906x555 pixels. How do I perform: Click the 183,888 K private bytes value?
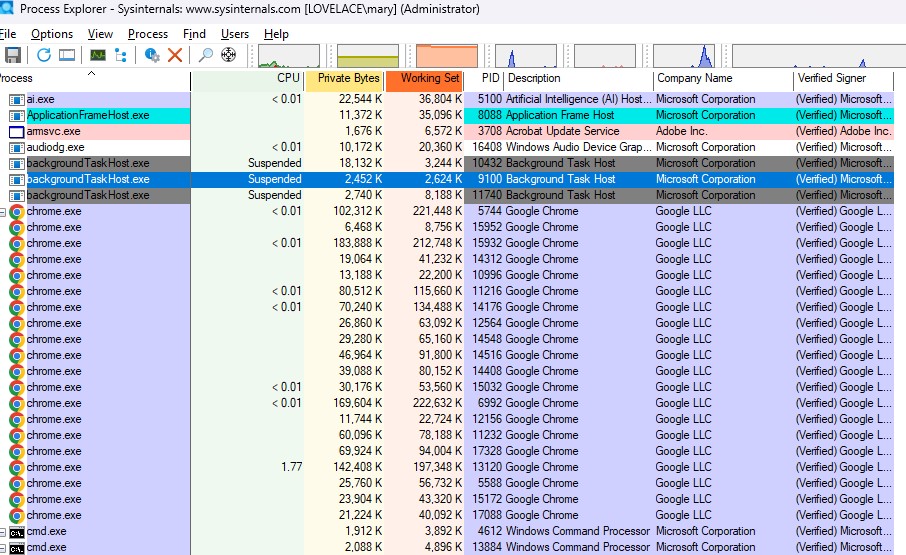point(357,243)
